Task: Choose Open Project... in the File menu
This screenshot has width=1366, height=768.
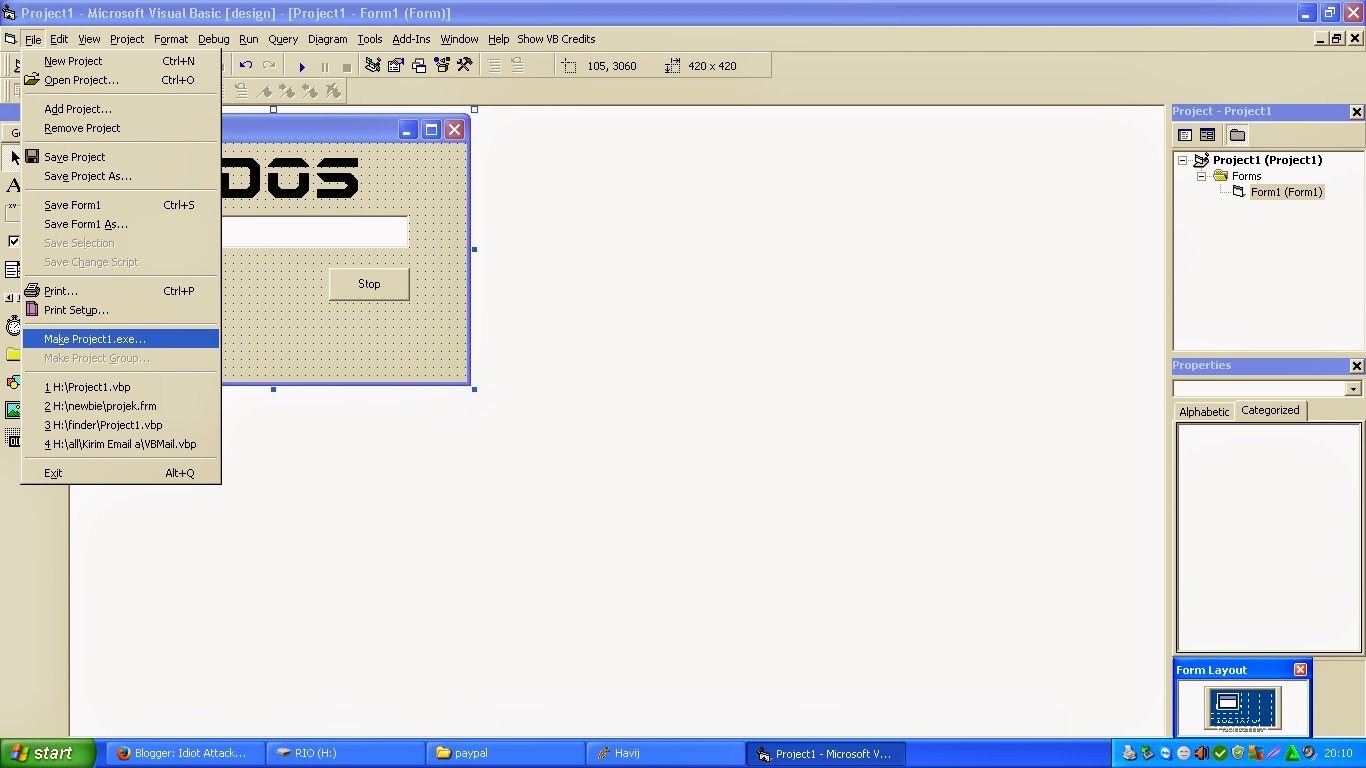Action: pyautogui.click(x=120, y=80)
